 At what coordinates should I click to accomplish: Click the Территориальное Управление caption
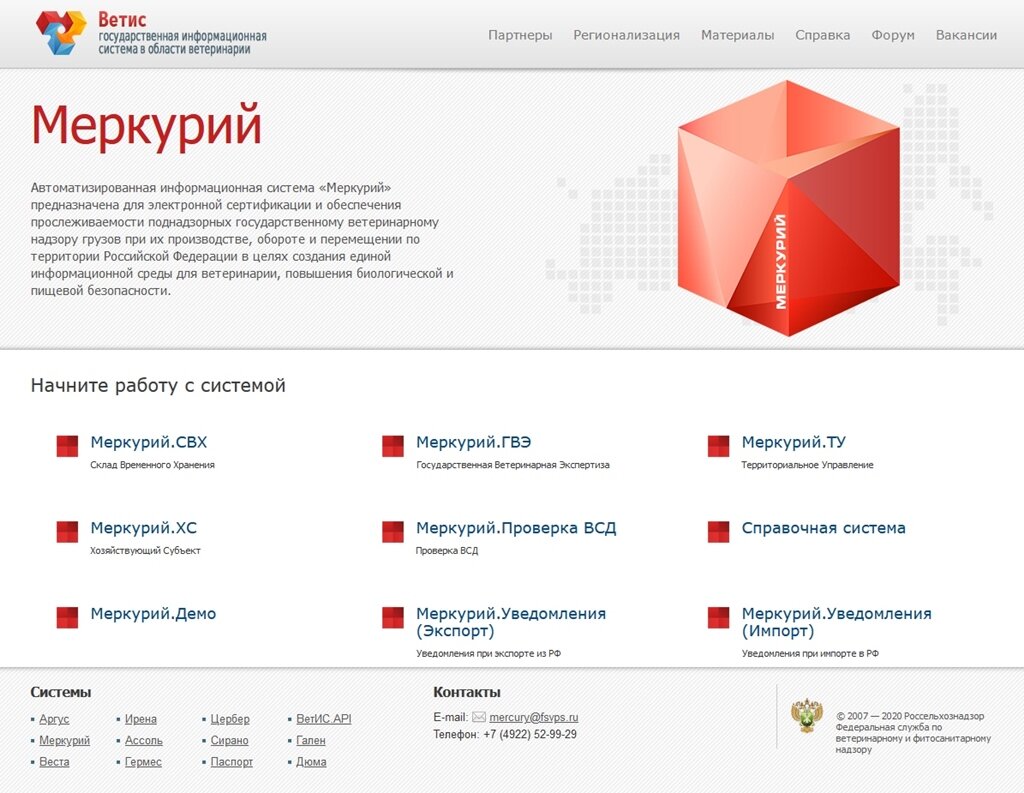807,465
